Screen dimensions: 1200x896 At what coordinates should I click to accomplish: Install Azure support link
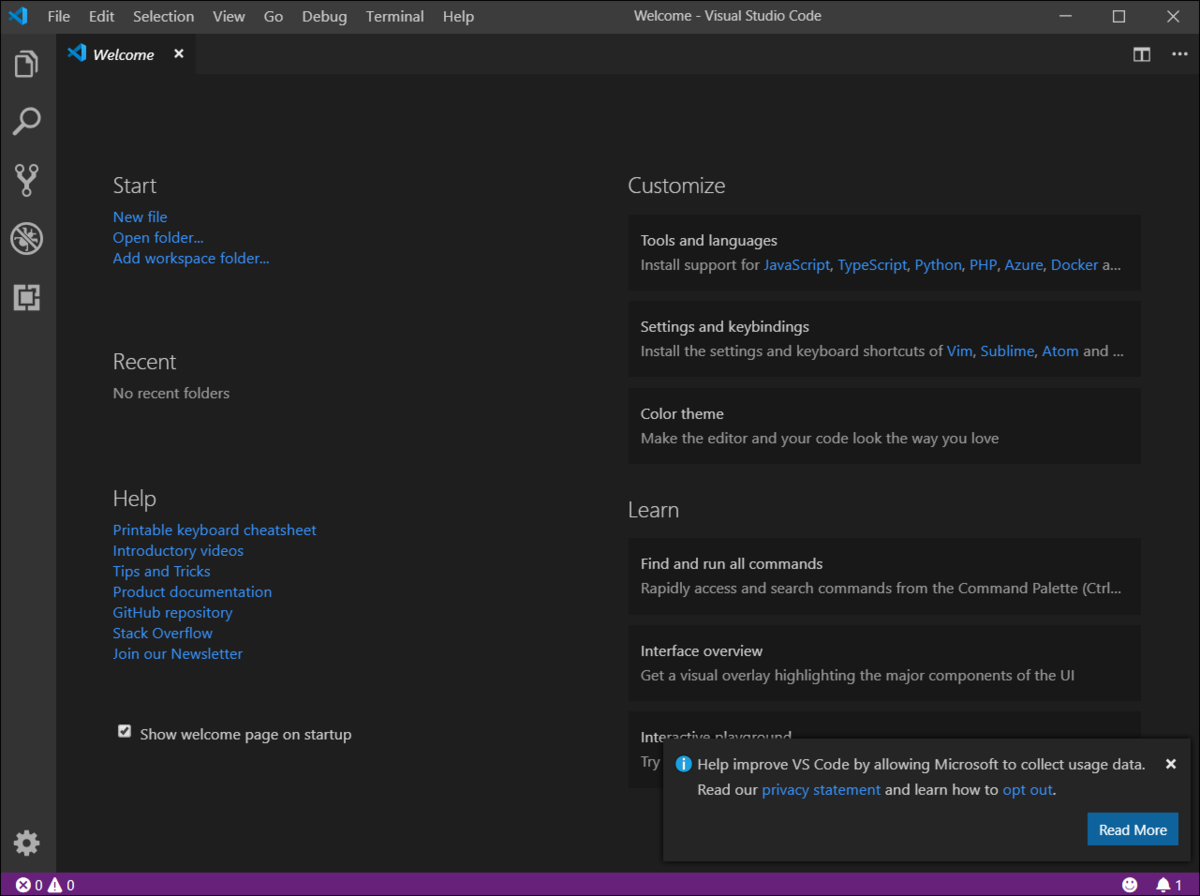click(x=1024, y=265)
